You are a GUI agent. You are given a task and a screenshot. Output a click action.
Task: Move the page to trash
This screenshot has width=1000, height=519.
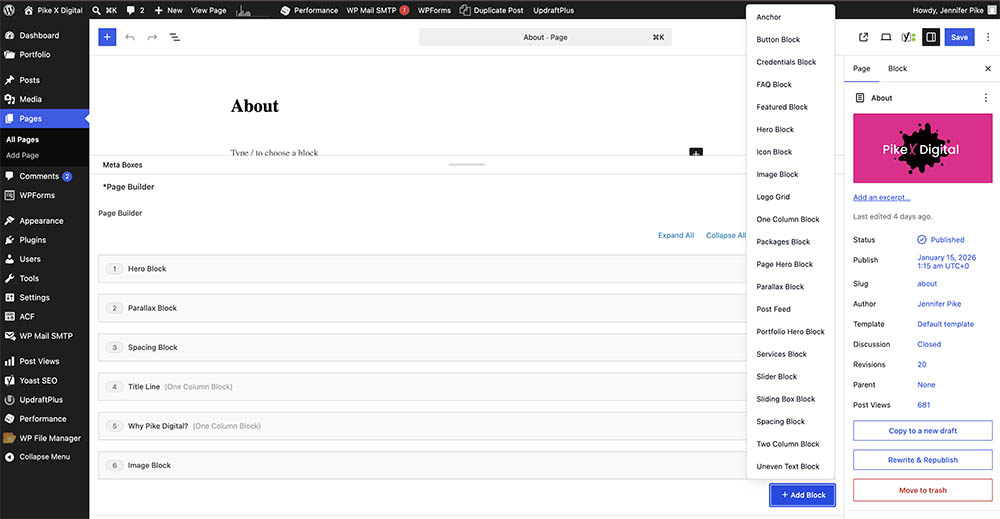click(923, 490)
